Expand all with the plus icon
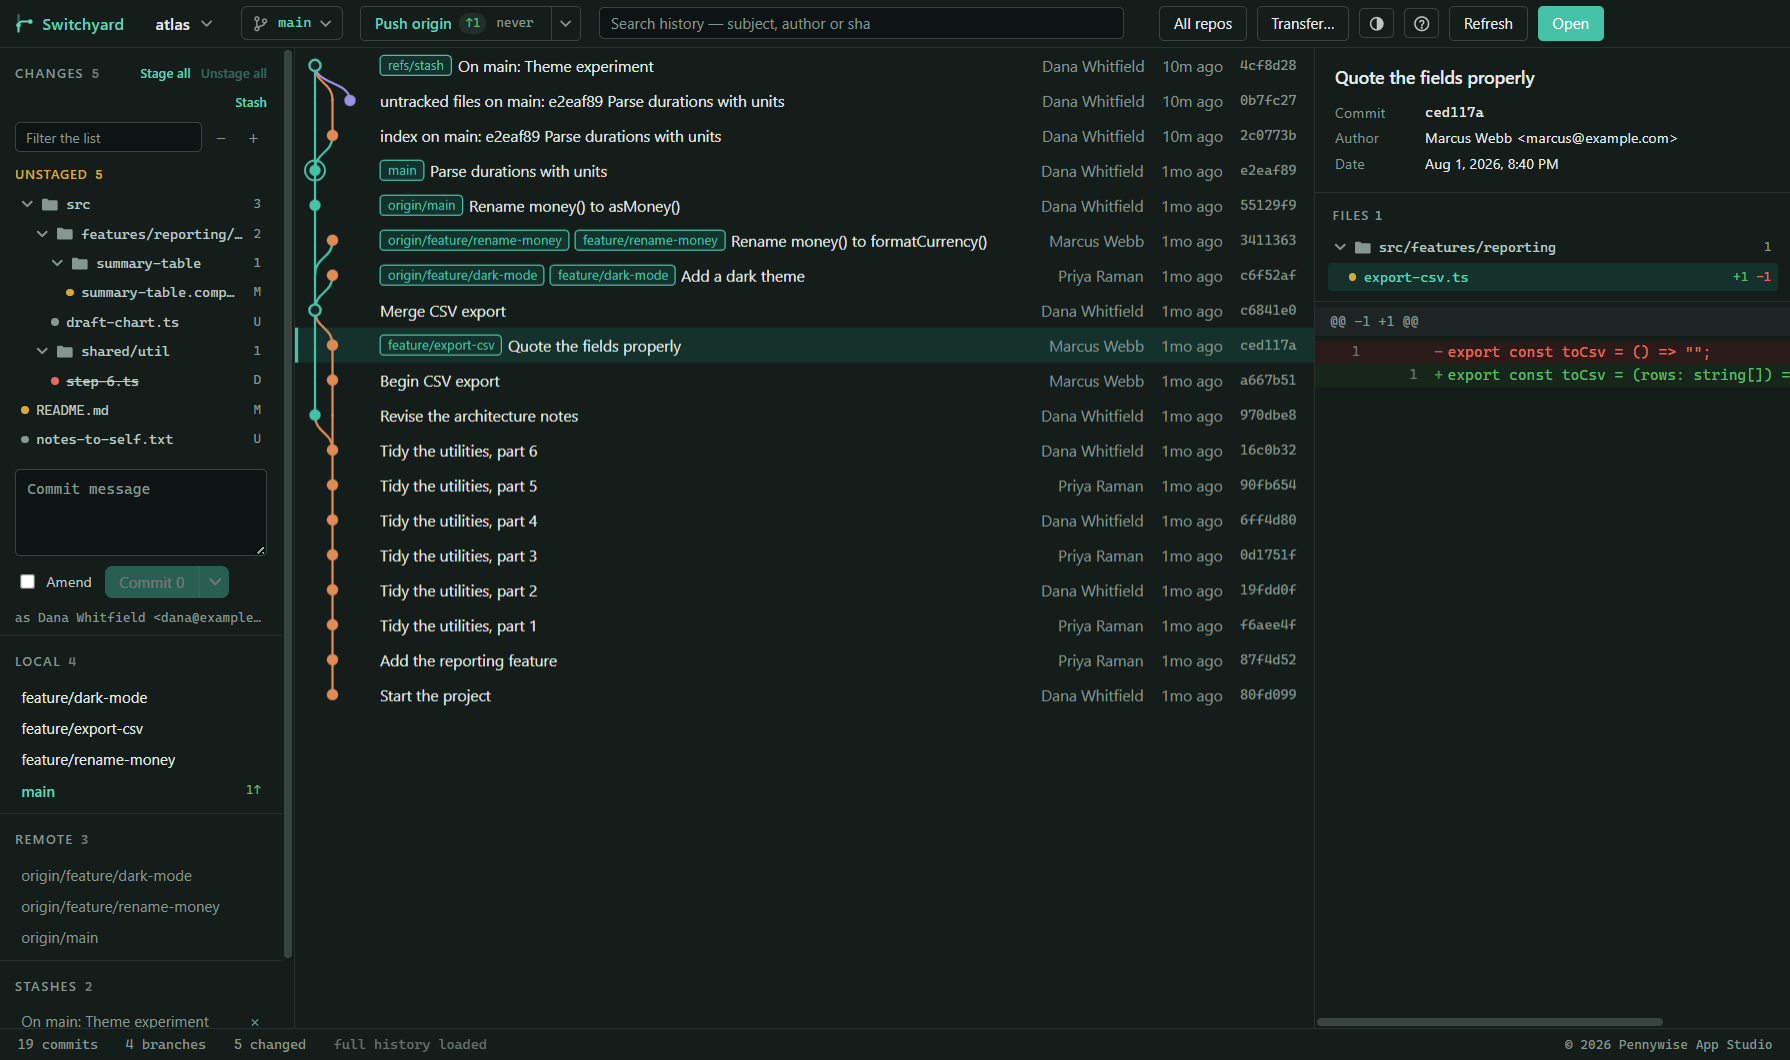Viewport: 1790px width, 1060px height. point(253,138)
